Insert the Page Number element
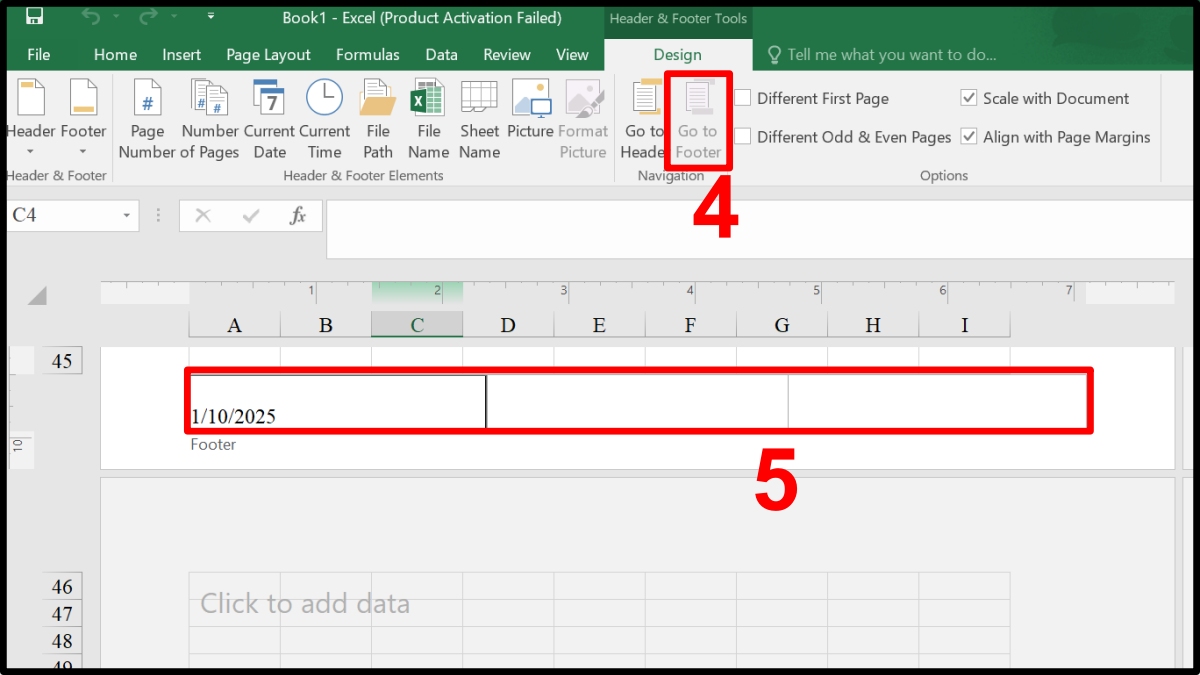The width and height of the screenshot is (1200, 675). 147,110
